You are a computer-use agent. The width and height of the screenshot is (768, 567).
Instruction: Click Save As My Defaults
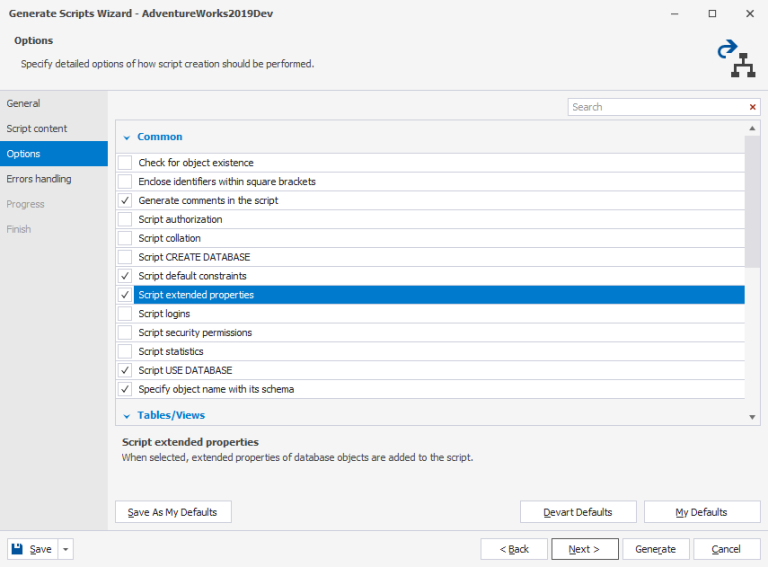tap(173, 512)
